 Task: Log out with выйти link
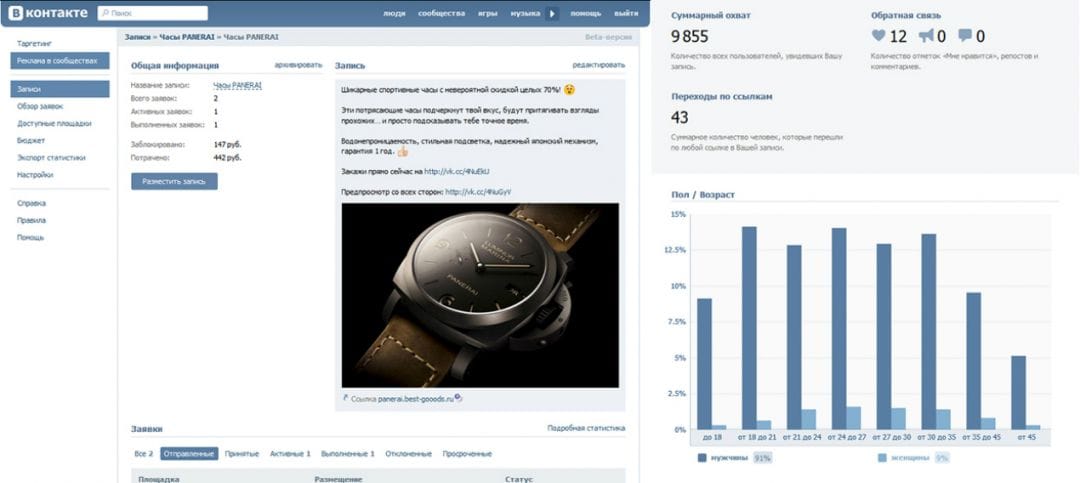[626, 13]
